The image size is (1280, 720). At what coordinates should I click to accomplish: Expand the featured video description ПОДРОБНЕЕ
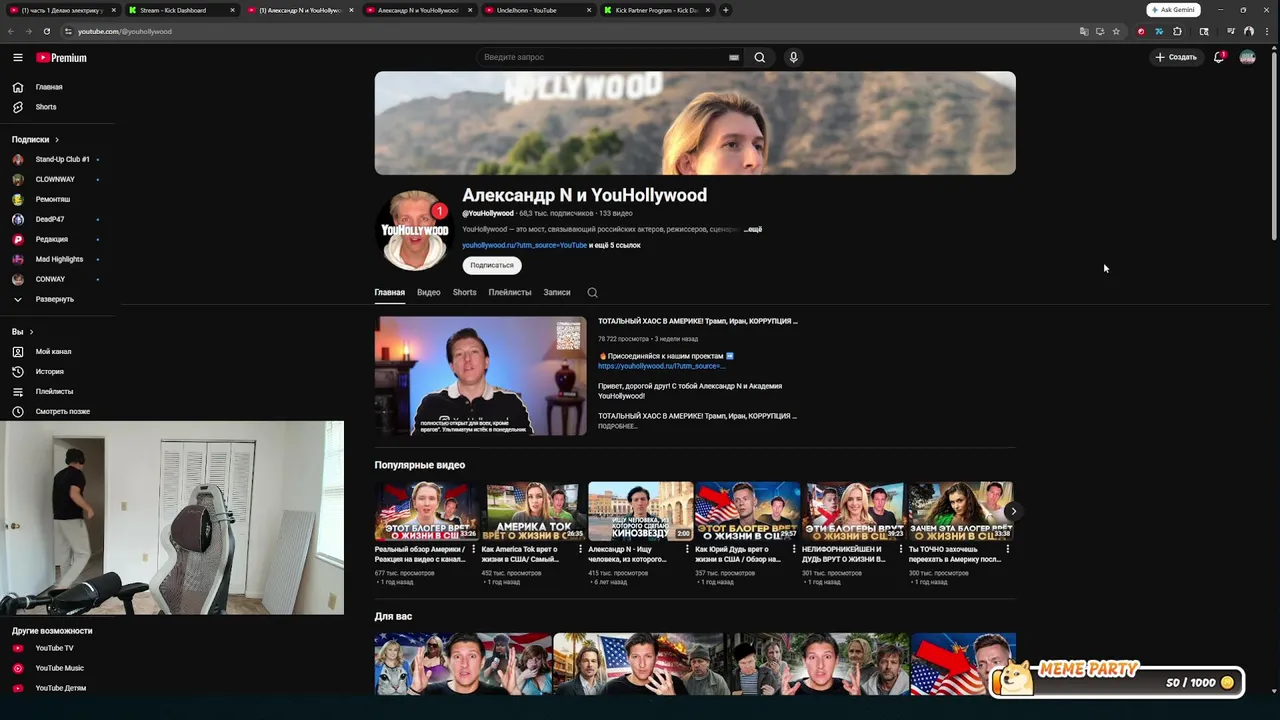[617, 426]
